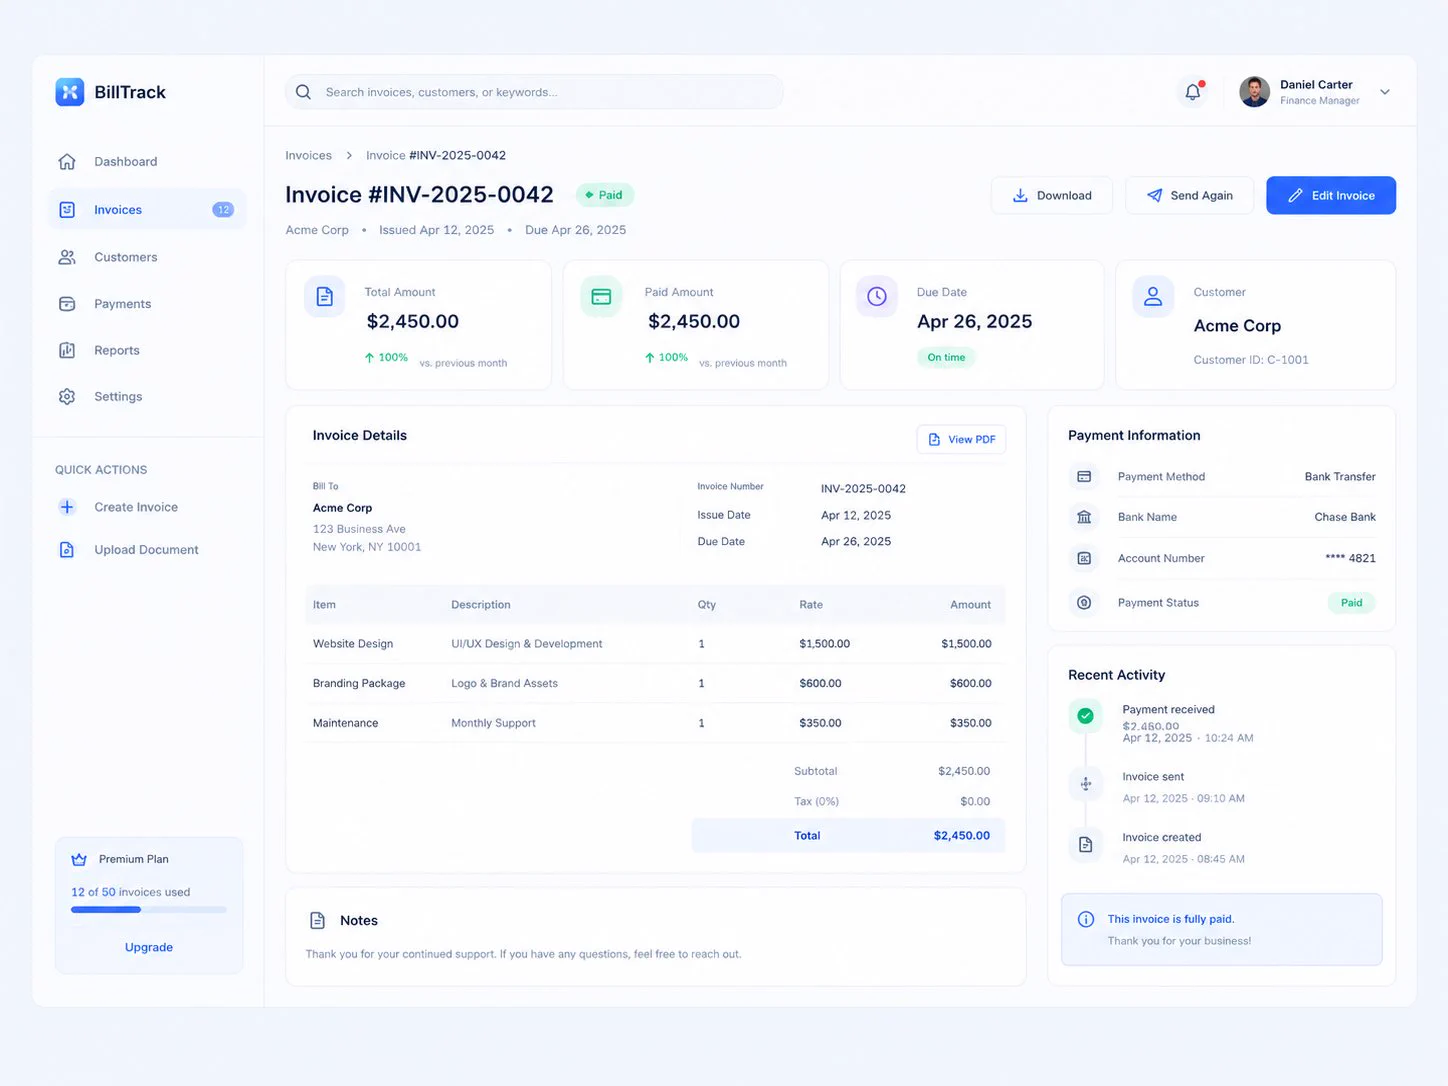Click the Payments card icon
This screenshot has height=1086, width=1448.
pos(67,304)
